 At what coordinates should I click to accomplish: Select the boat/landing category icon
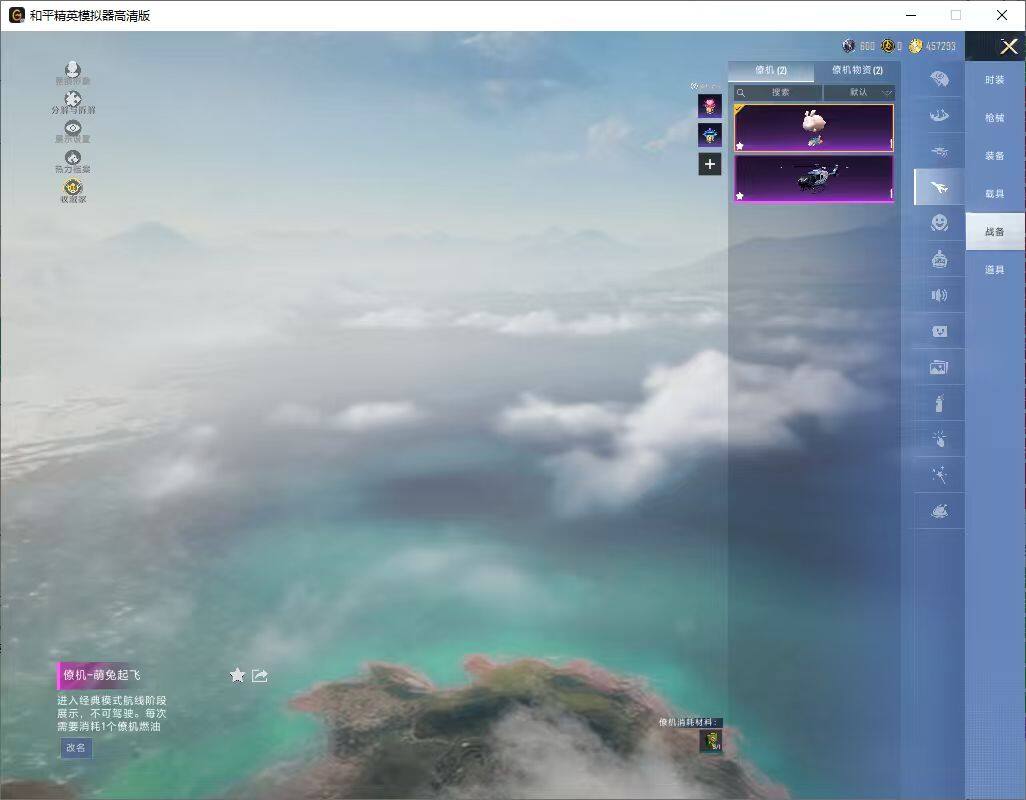[x=940, y=116]
